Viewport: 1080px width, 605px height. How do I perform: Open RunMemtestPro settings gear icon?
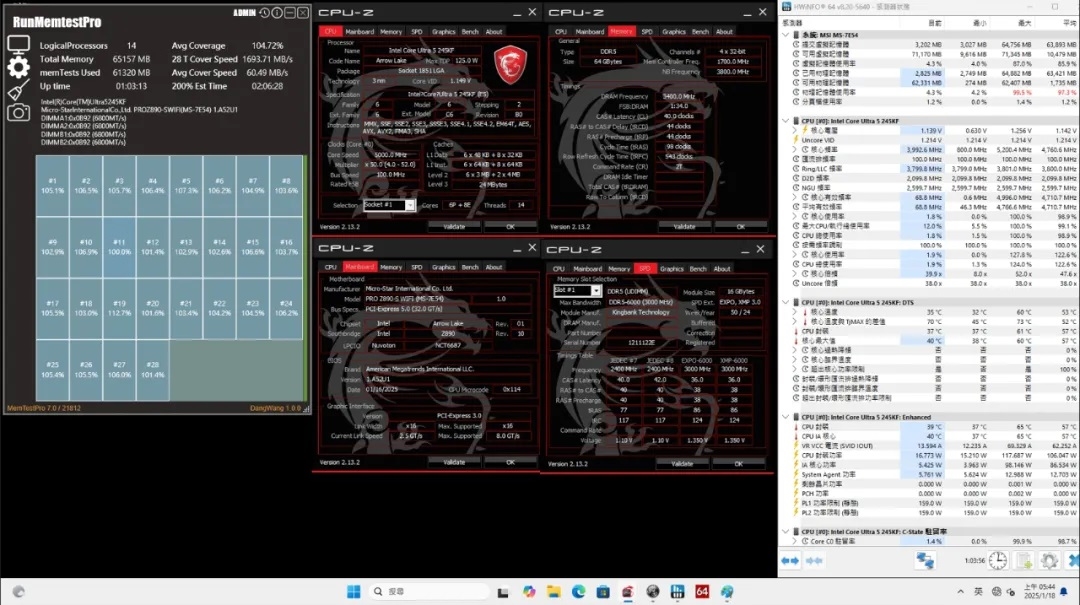coord(18,67)
